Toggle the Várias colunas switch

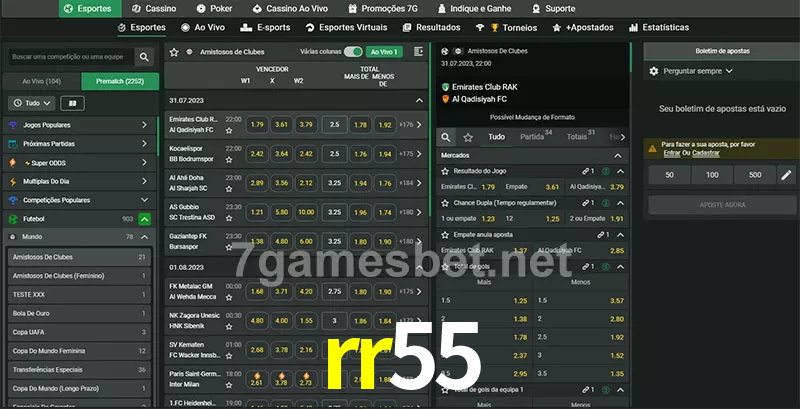[x=353, y=51]
